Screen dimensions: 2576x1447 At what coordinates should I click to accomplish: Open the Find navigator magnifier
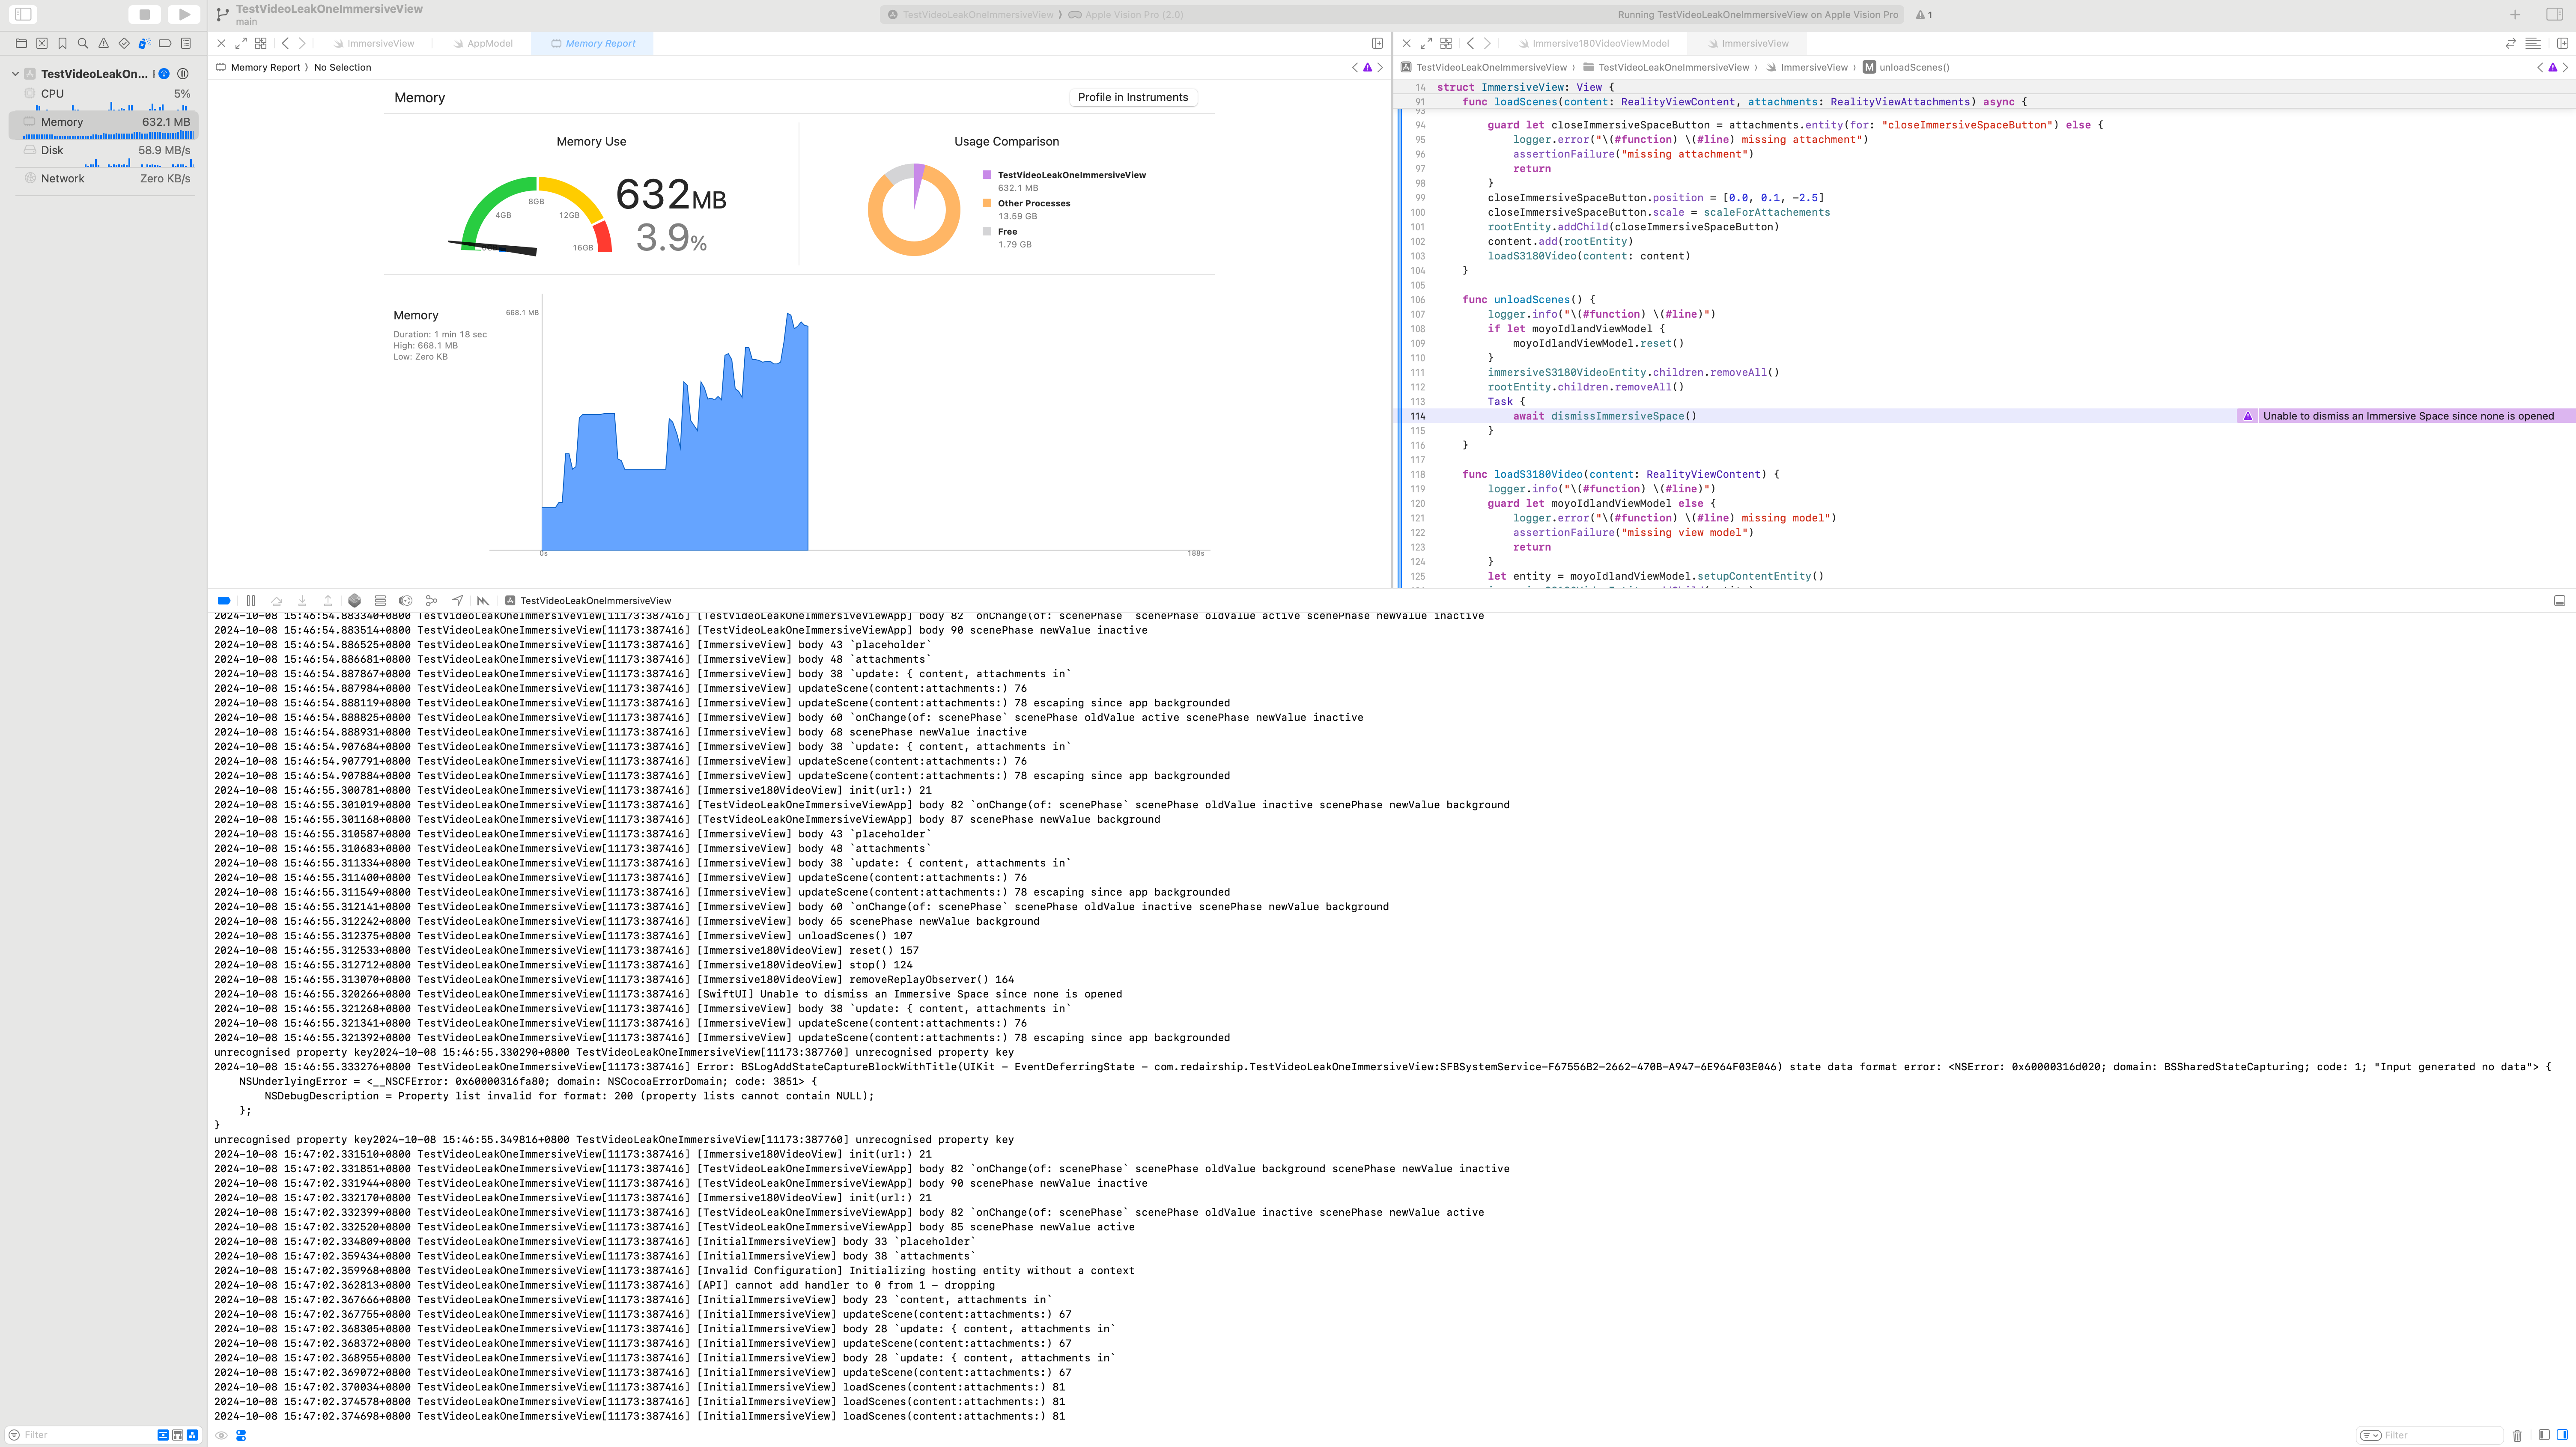[x=83, y=43]
